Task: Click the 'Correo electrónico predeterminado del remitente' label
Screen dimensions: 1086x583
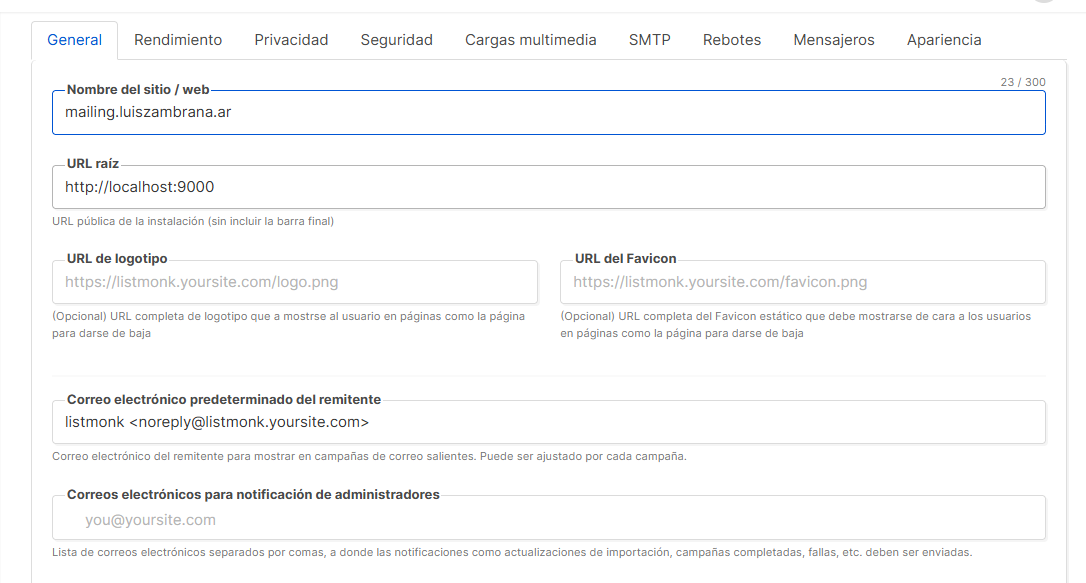Action: pos(223,399)
